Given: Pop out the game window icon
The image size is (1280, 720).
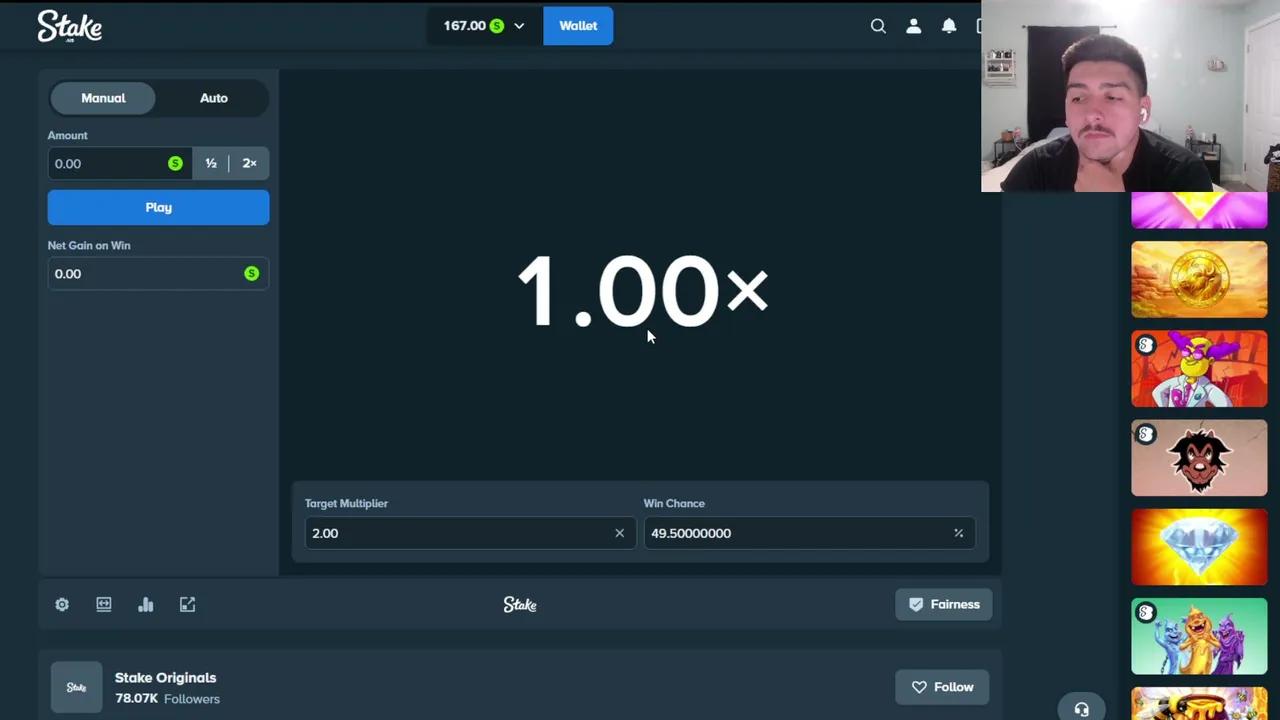Looking at the screenshot, I should coord(187,604).
